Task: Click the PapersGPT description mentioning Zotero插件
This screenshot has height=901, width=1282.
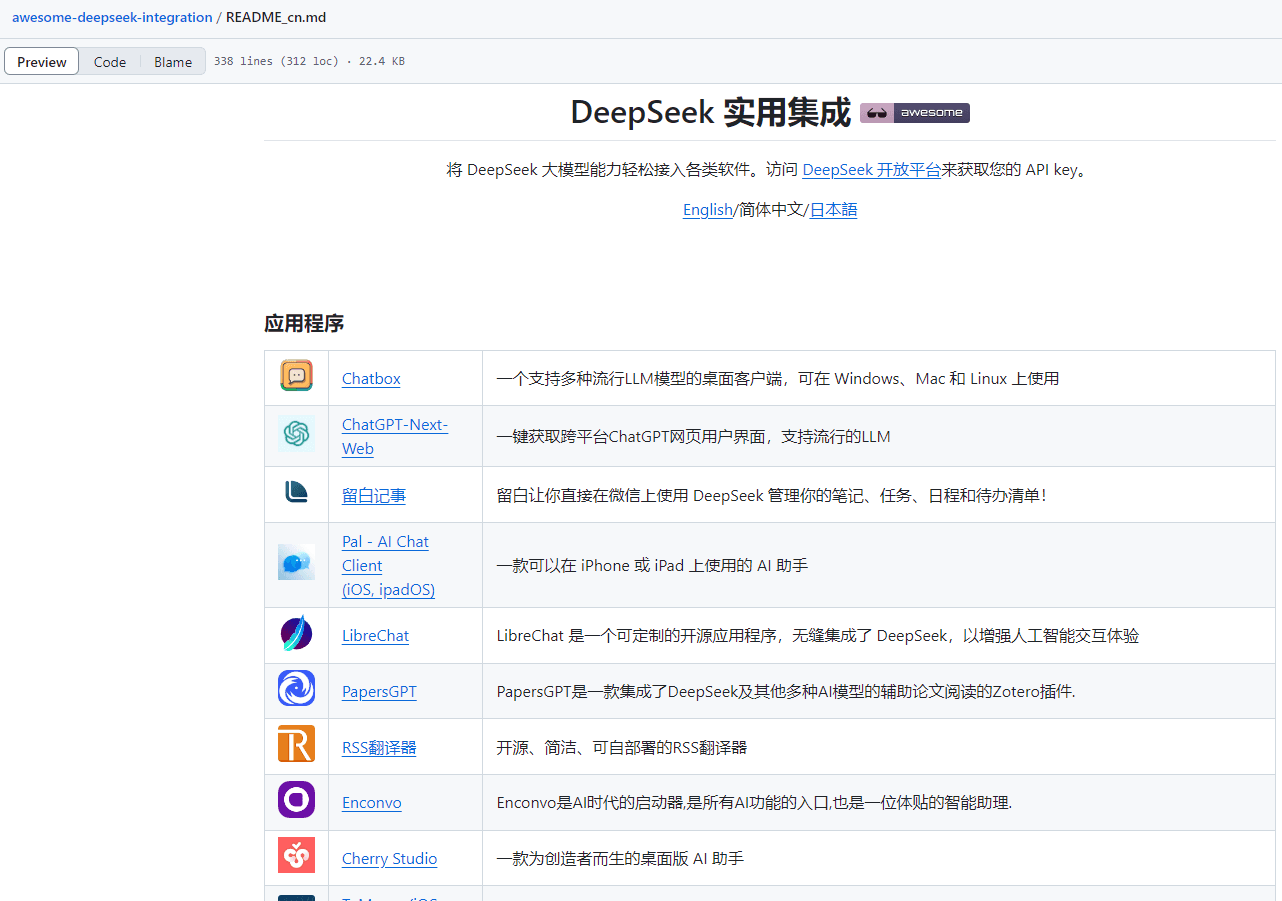Action: coord(786,692)
